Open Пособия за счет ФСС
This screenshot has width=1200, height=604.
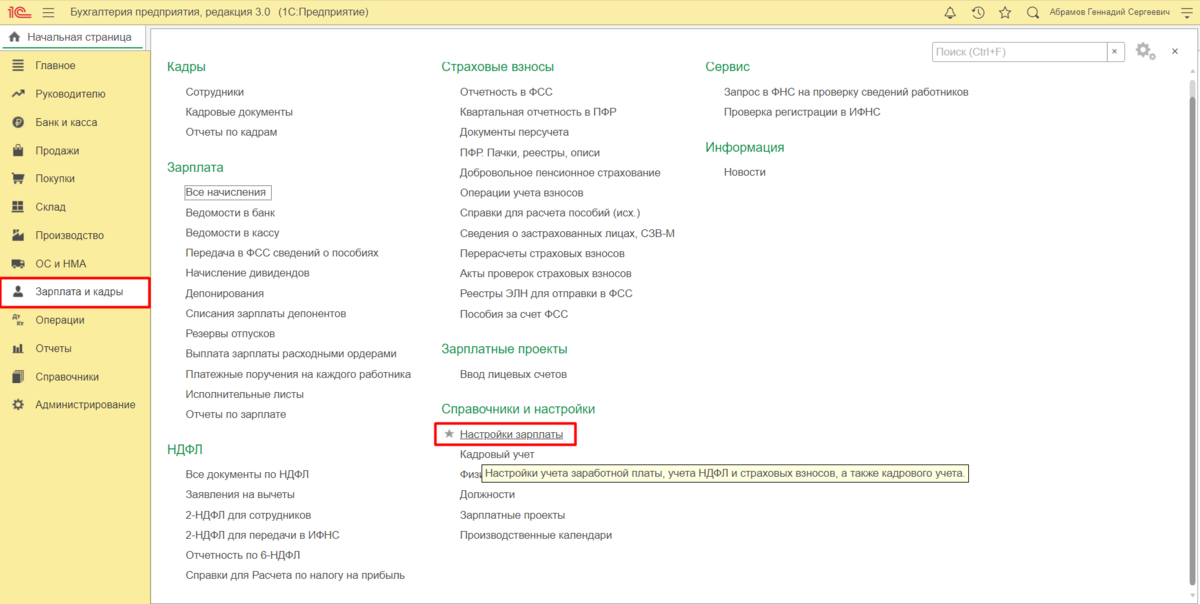click(x=514, y=313)
